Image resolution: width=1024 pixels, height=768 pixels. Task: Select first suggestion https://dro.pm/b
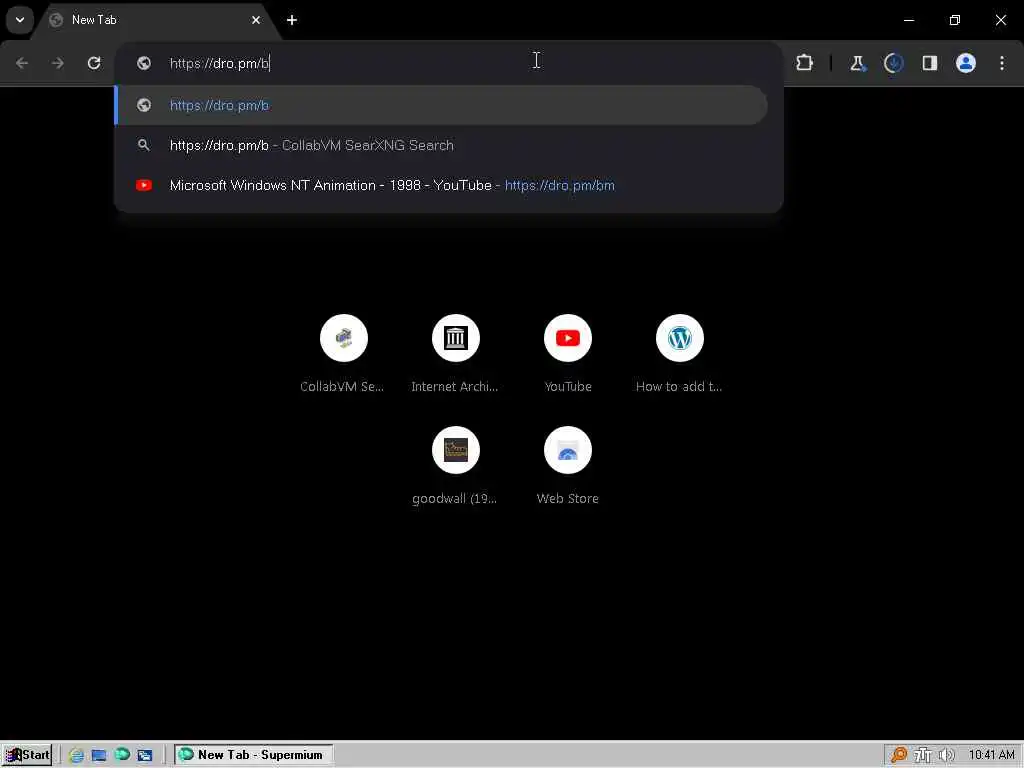pos(441,105)
